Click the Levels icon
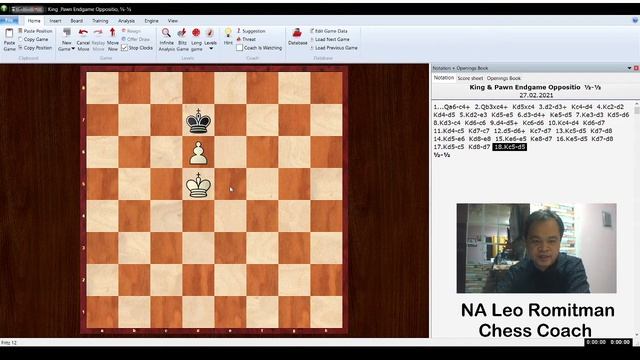Image resolution: width=640 pixels, height=360 pixels. point(210,33)
